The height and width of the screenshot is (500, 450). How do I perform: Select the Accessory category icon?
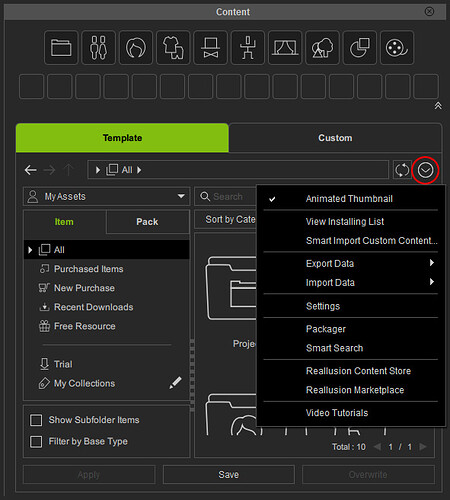[210, 48]
